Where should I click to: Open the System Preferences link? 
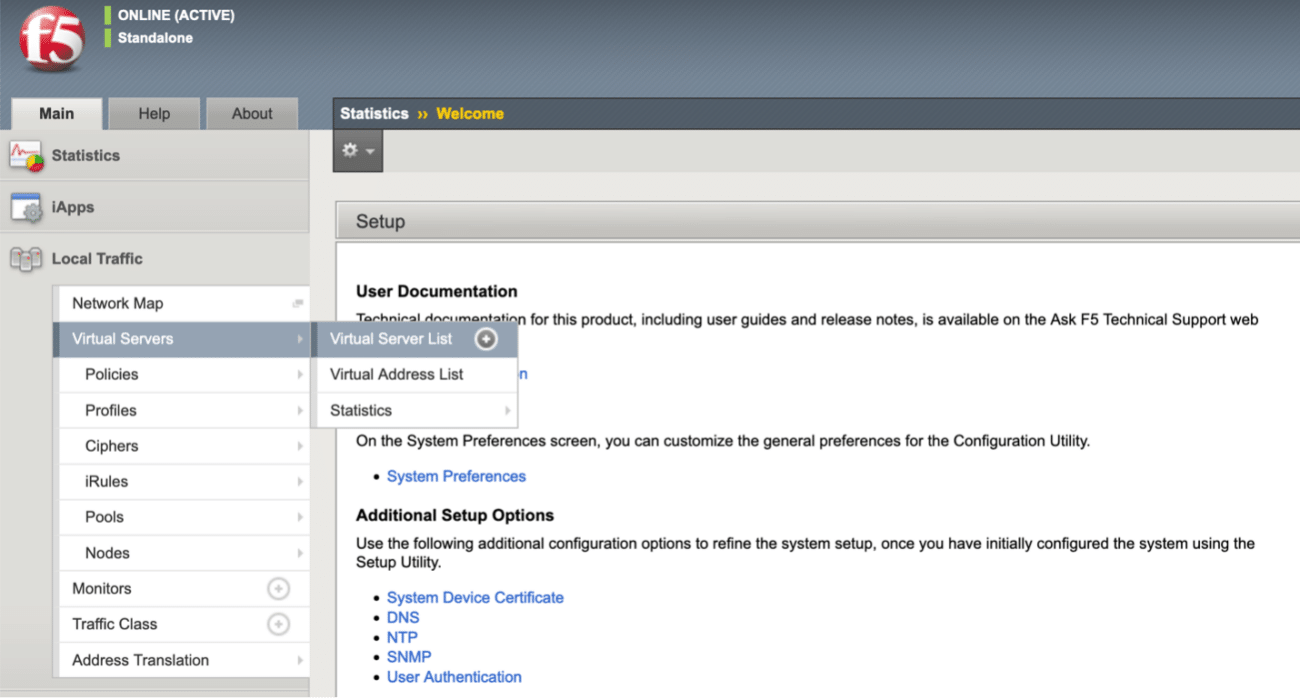pyautogui.click(x=456, y=476)
